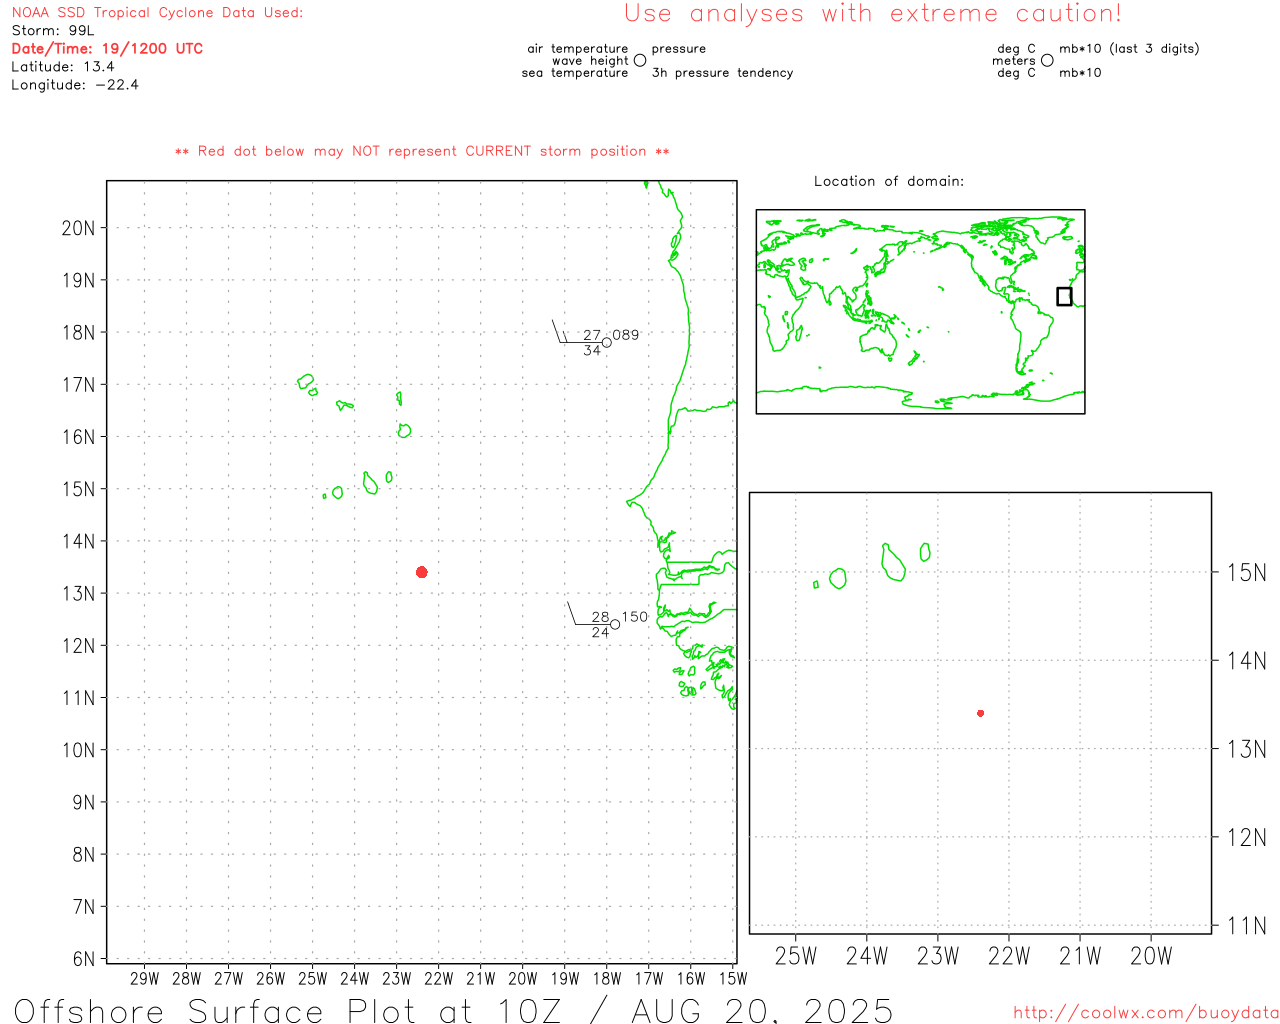Click the 'Longitude: -22.4' text
Viewport: 1280px width, 1024px height.
[75, 85]
